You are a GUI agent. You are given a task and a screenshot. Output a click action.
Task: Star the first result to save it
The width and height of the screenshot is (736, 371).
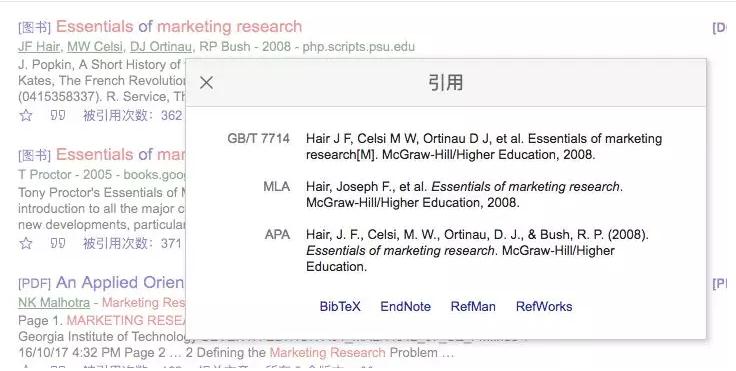coord(26,116)
